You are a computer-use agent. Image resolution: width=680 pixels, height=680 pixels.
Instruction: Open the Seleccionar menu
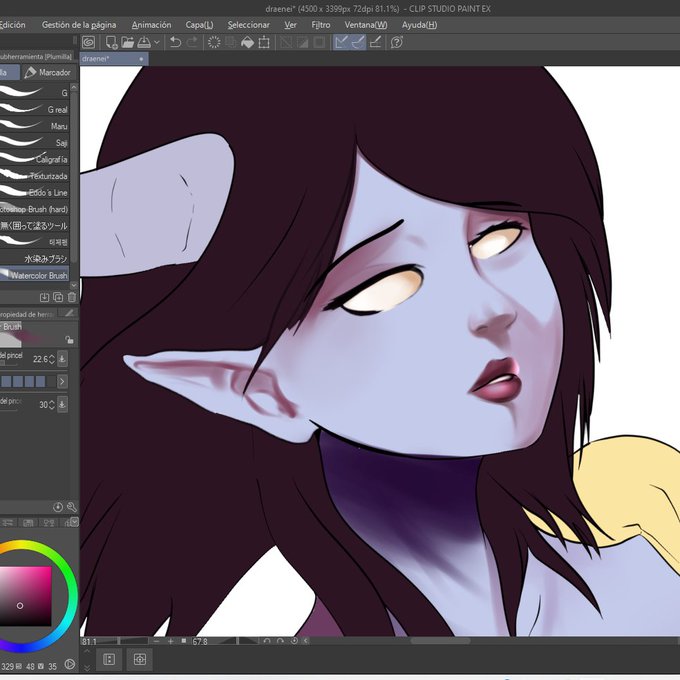[248, 25]
